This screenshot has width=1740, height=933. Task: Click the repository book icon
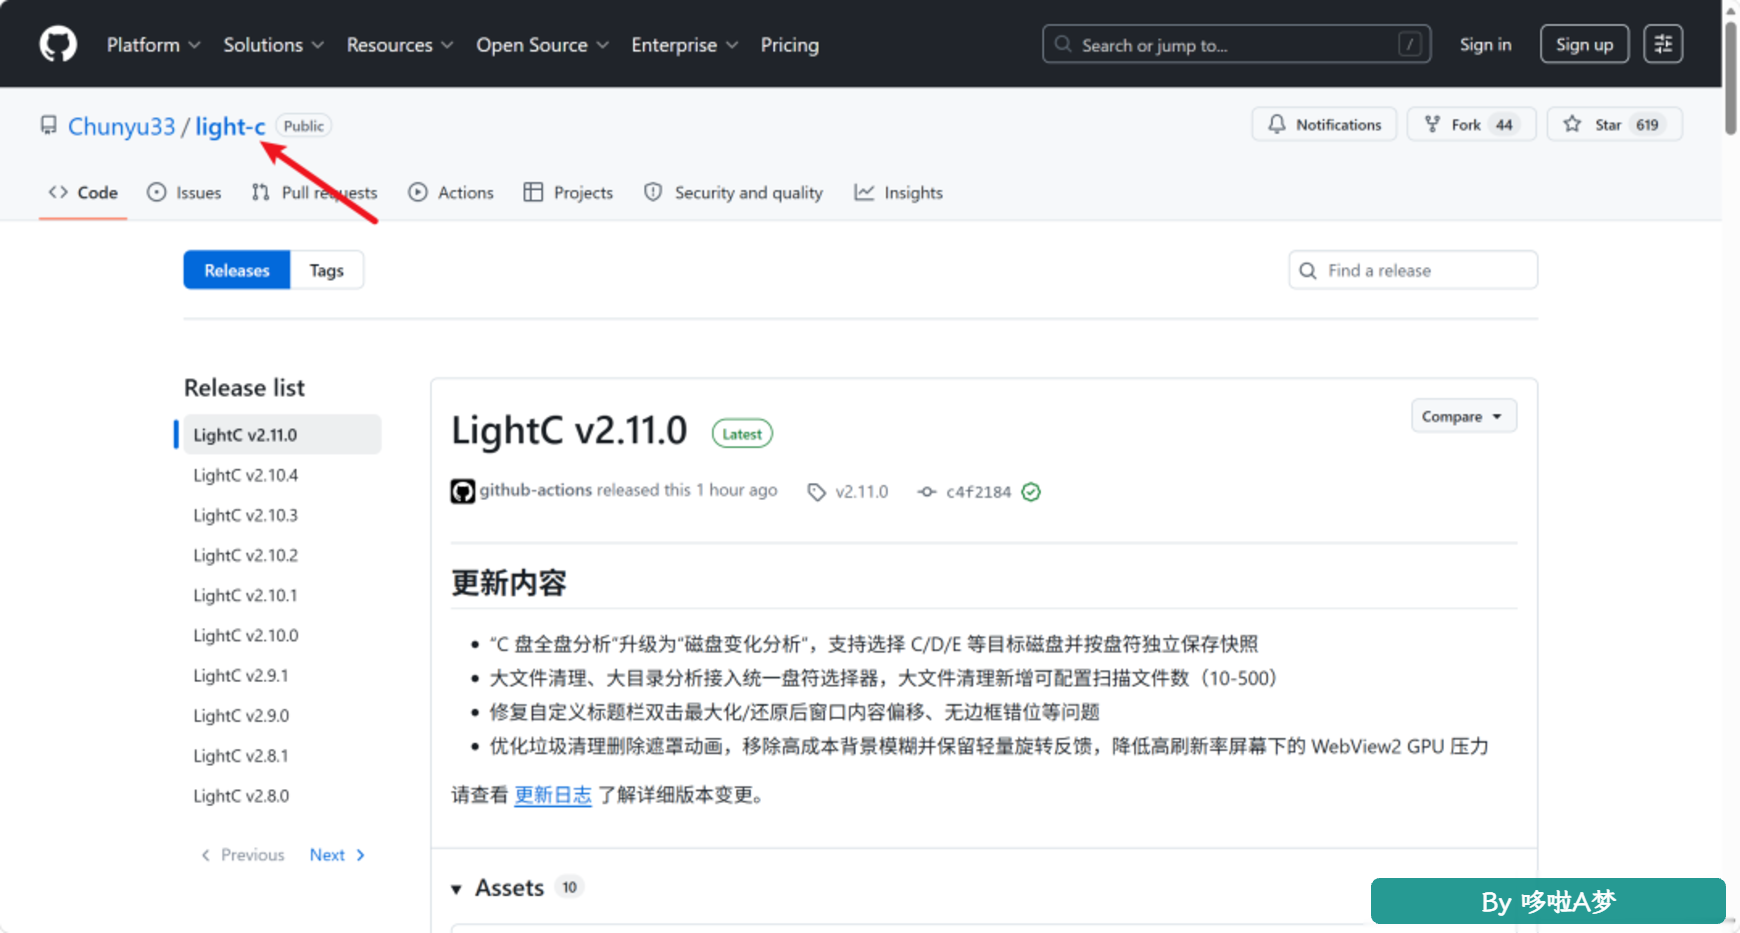click(x=48, y=125)
